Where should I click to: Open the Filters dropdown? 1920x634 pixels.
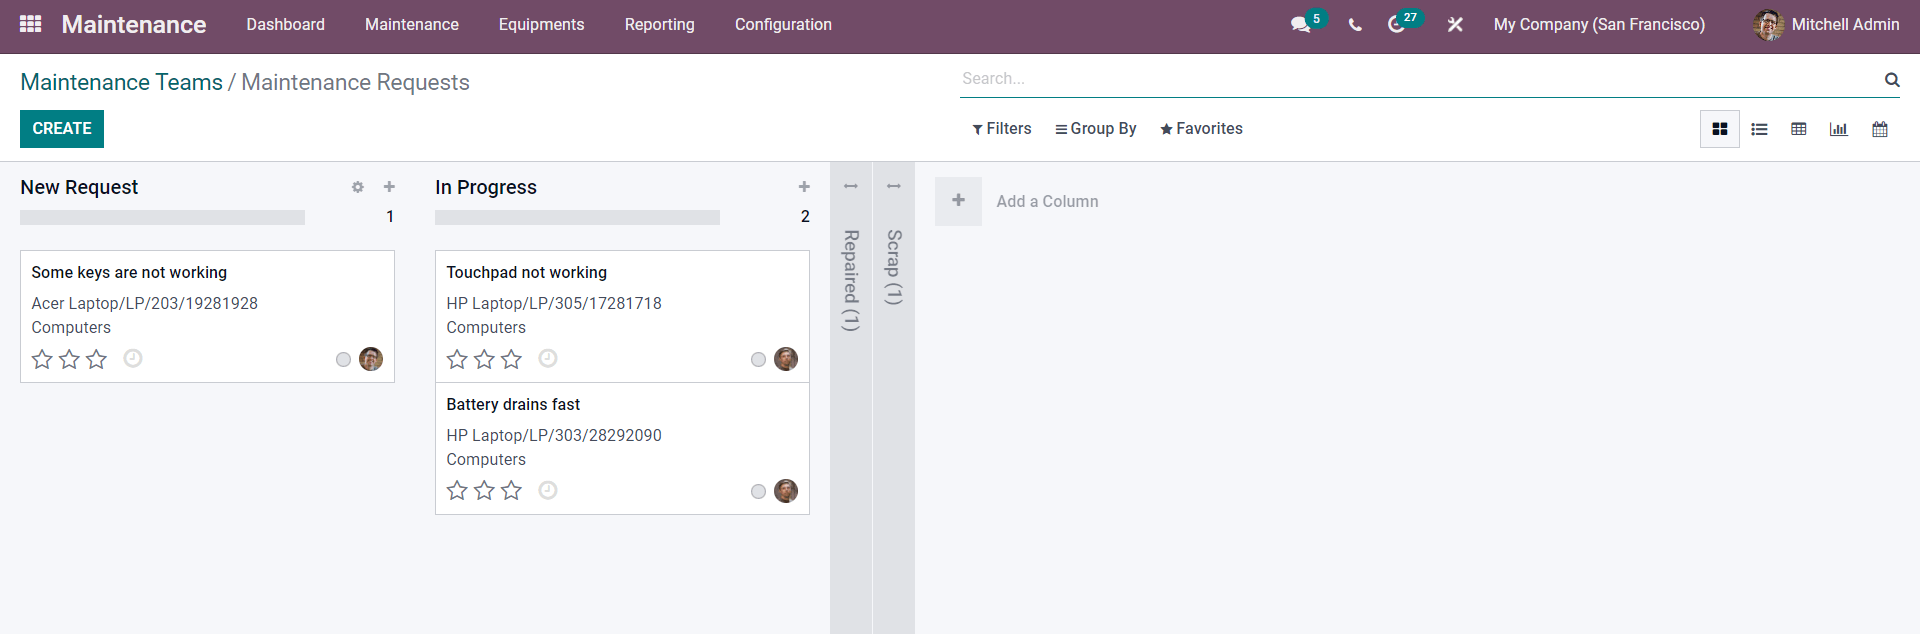tap(1001, 129)
